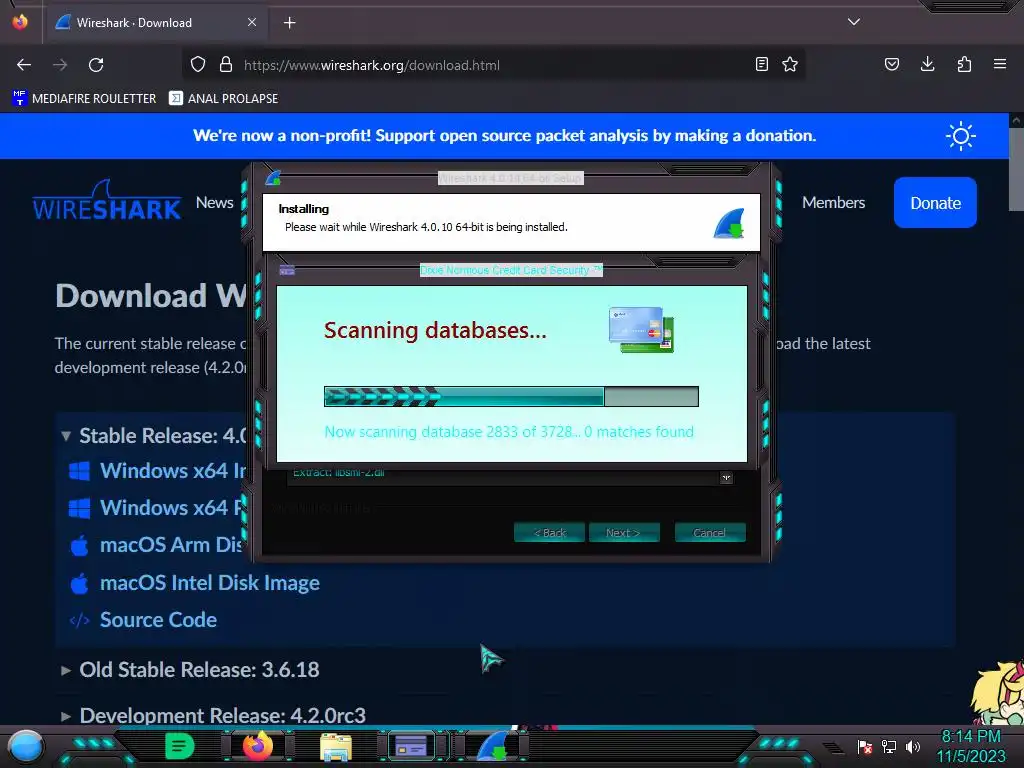Click the non-profit donation banner text

[504, 135]
